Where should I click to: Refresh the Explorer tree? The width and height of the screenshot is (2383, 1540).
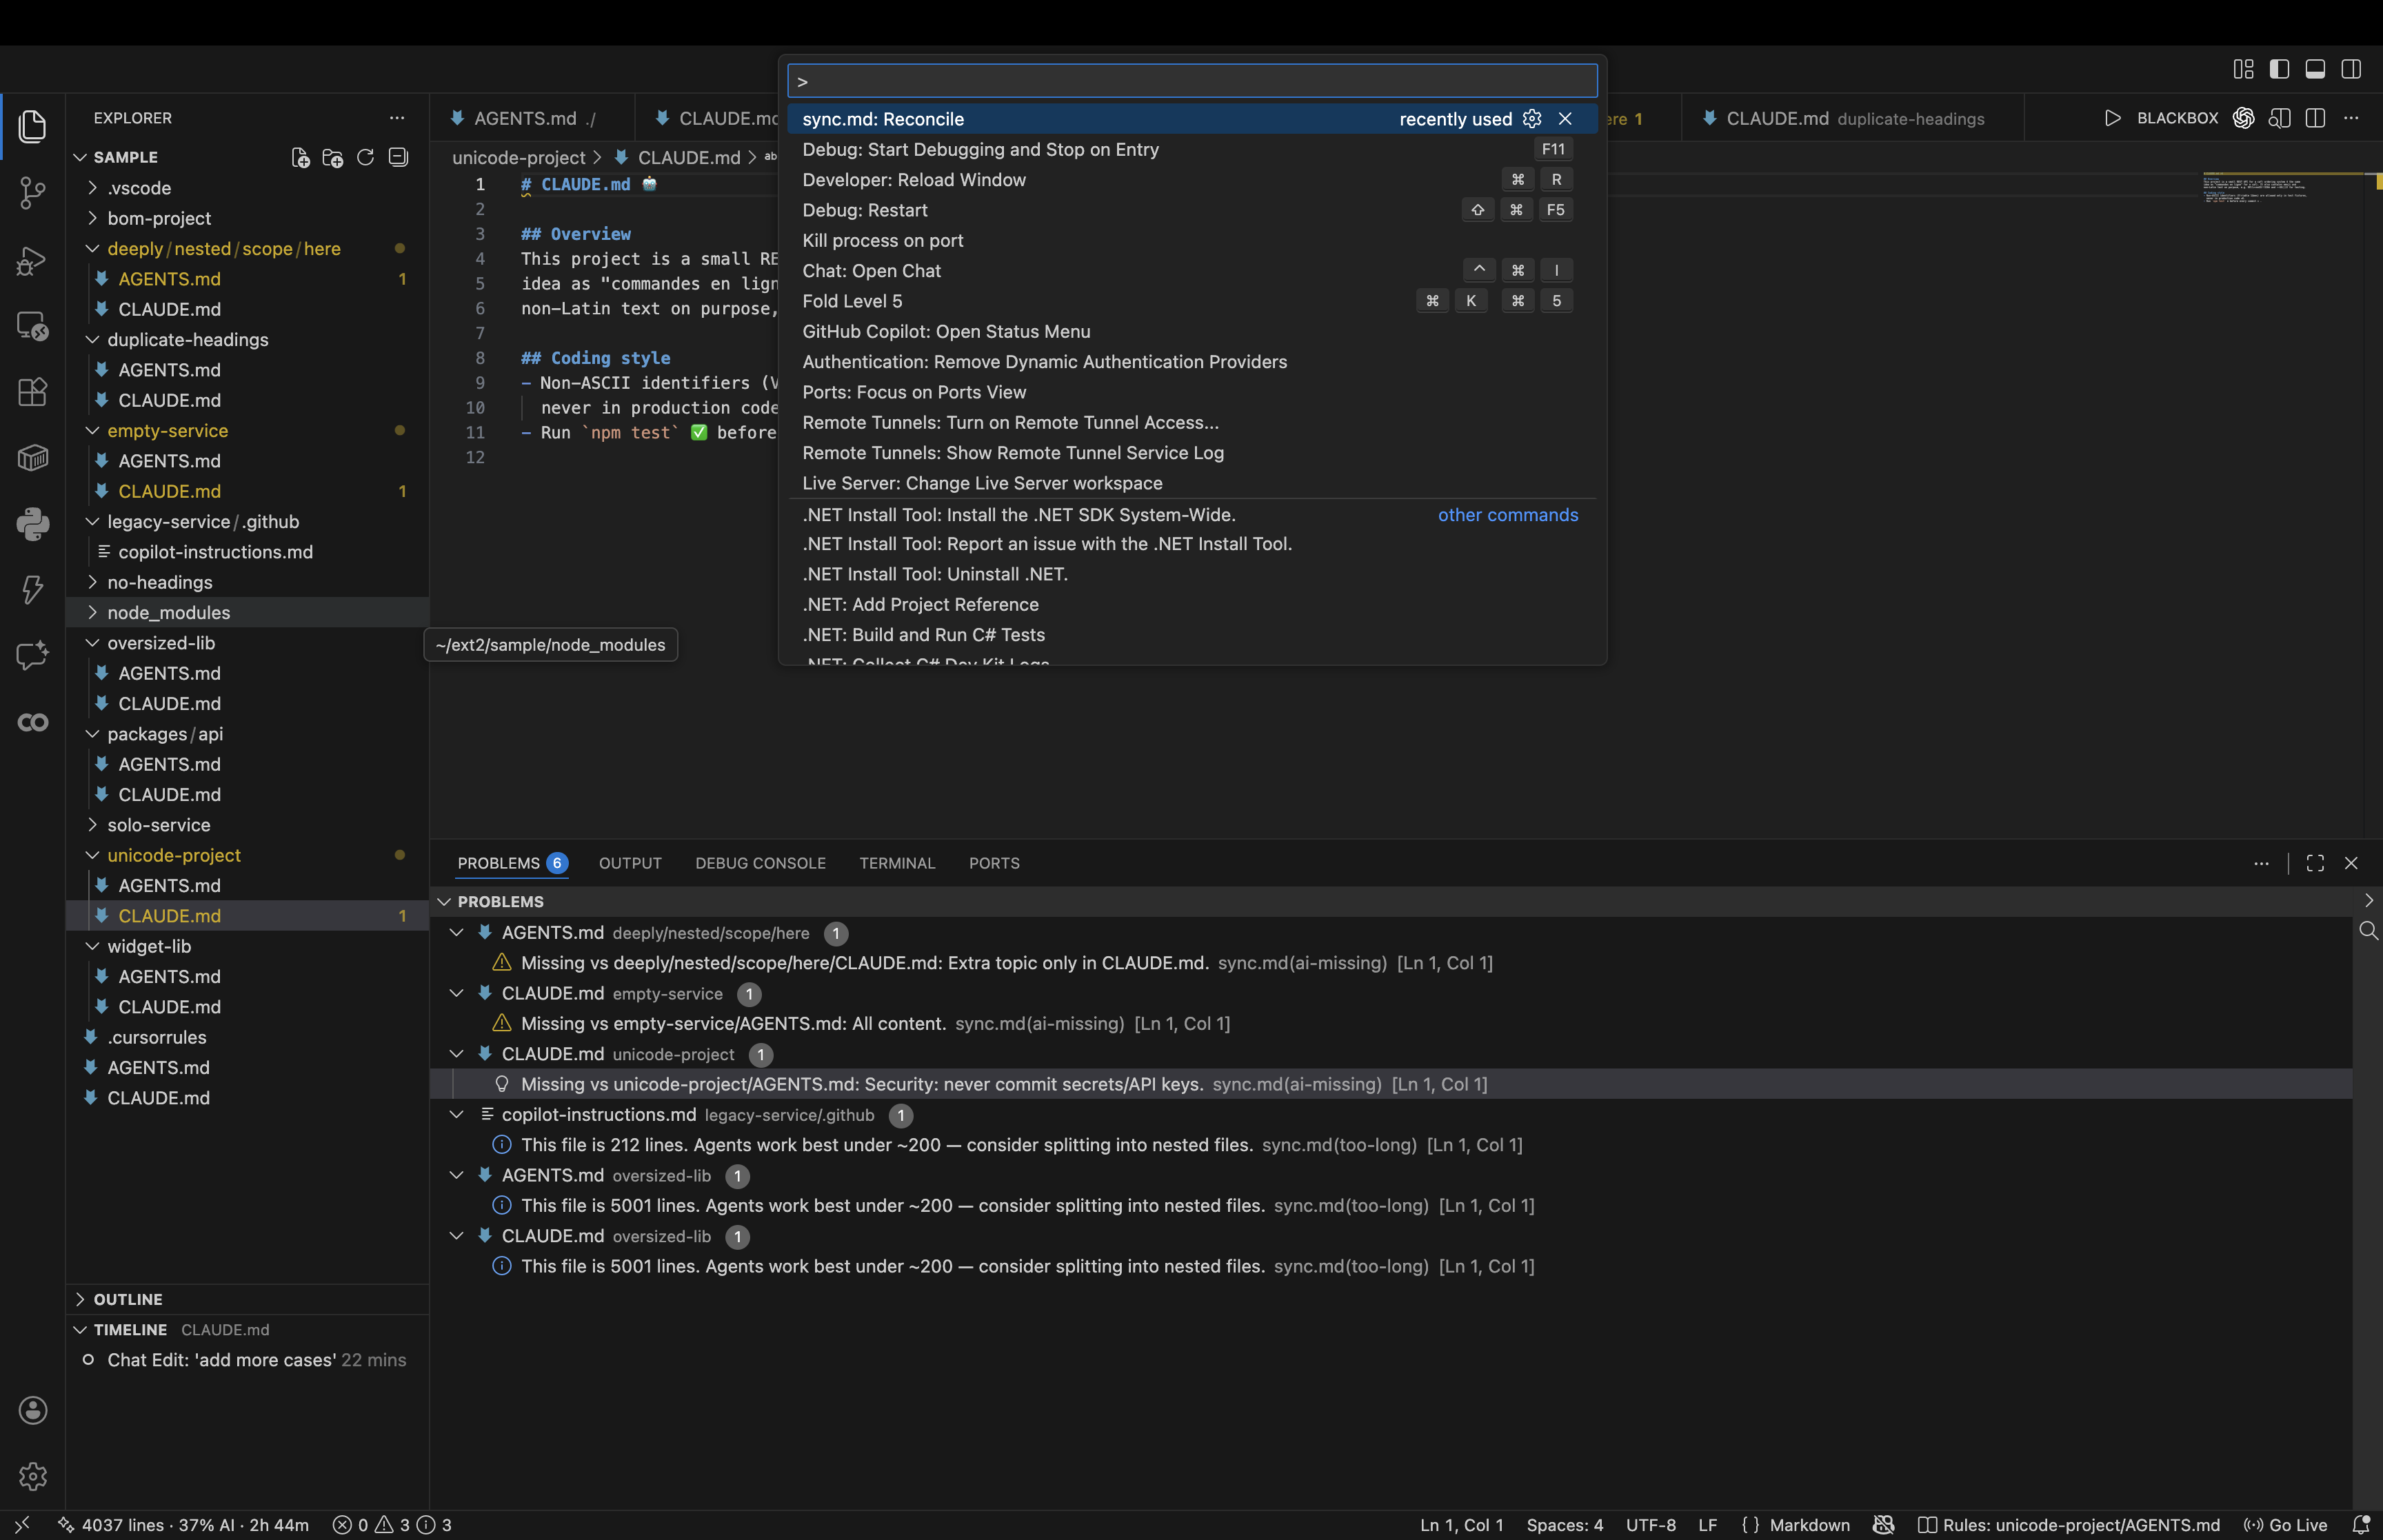(366, 157)
